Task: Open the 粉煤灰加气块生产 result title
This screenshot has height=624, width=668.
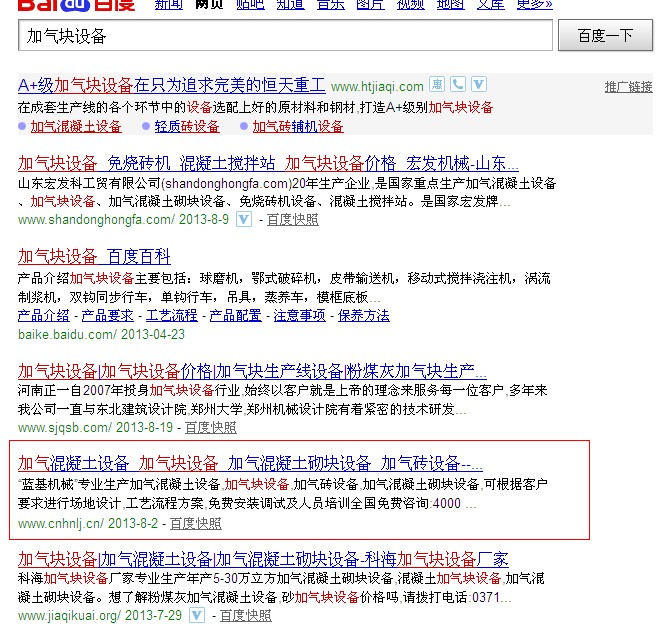Action: (x=252, y=371)
